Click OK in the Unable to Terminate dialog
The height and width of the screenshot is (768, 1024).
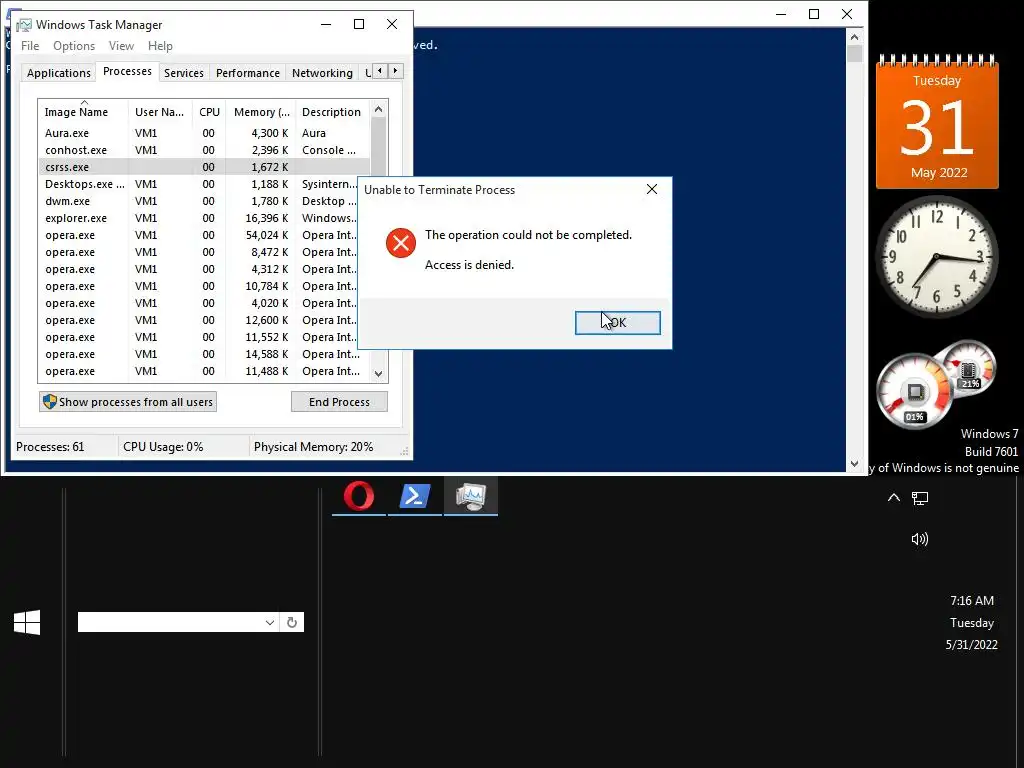click(617, 323)
